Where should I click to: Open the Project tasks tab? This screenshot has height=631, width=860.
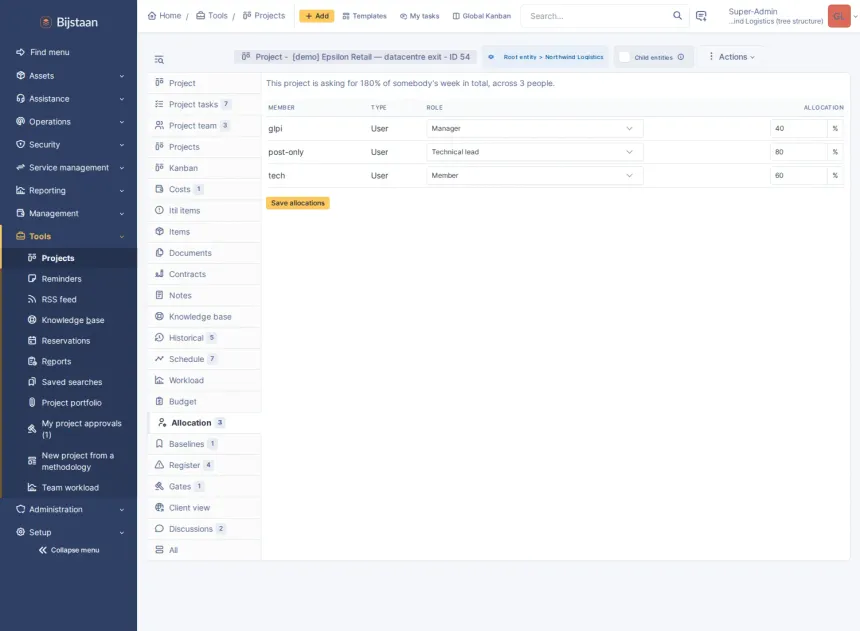point(204,104)
